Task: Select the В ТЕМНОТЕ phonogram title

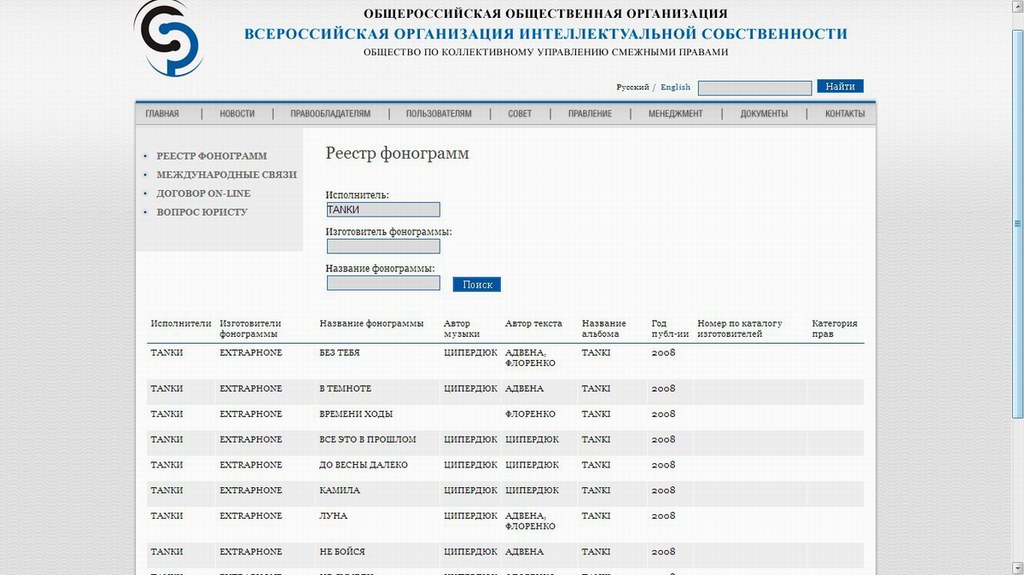Action: coord(345,389)
